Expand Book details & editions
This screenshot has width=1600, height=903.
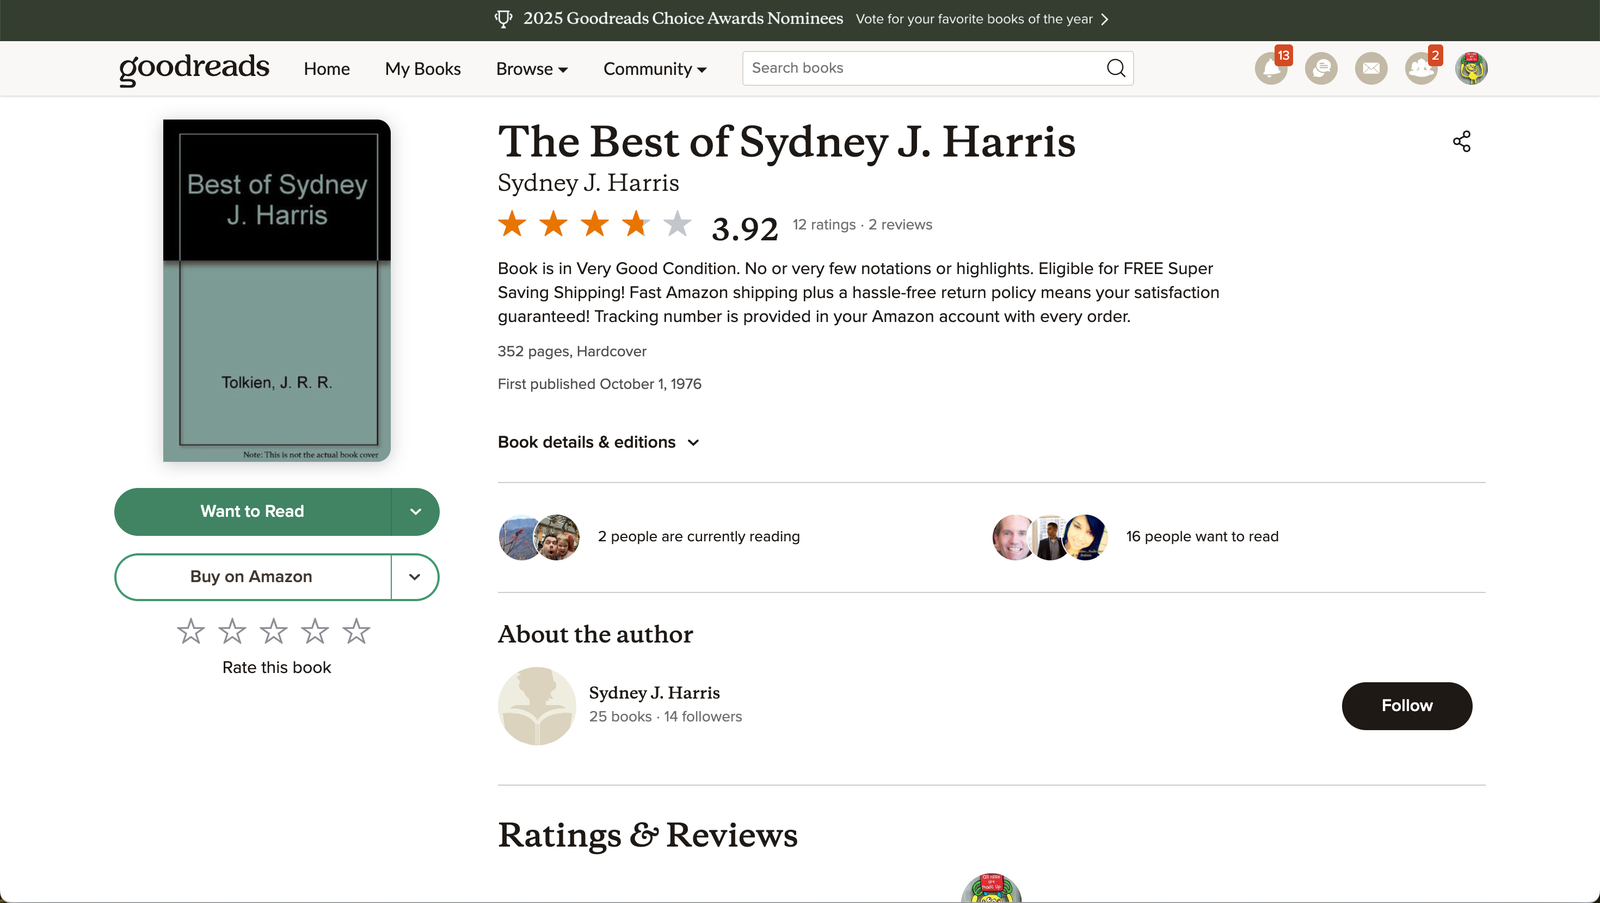pyautogui.click(x=598, y=442)
